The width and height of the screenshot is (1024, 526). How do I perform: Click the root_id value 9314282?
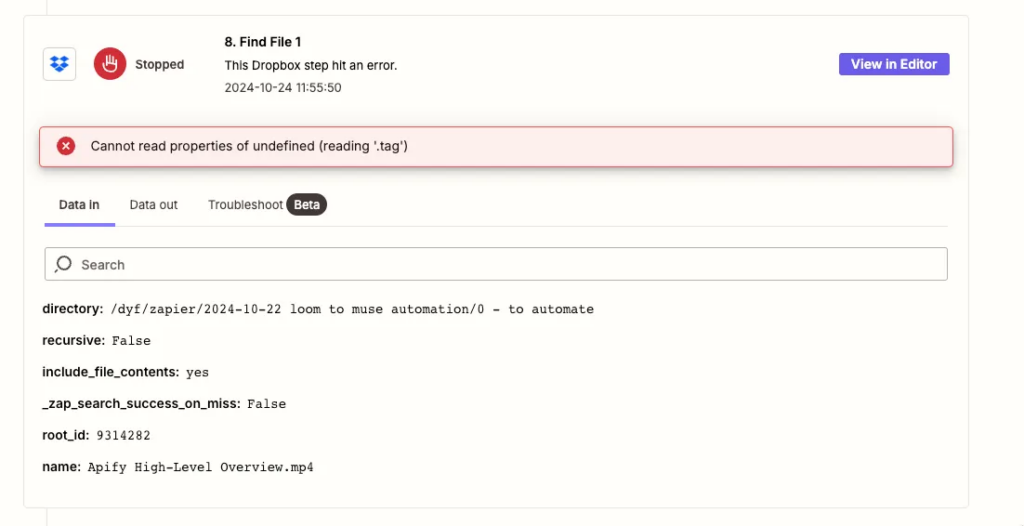point(123,436)
